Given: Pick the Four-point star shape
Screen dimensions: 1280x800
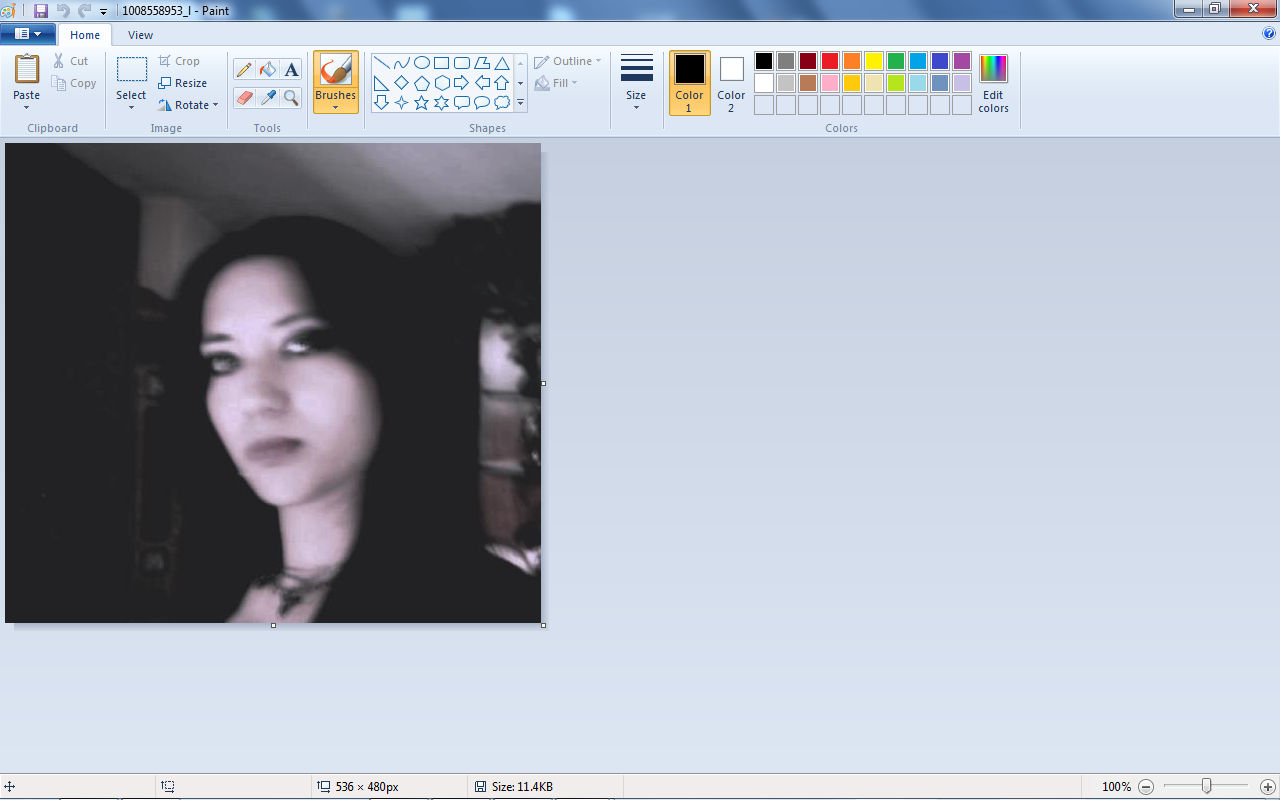Looking at the screenshot, I should pos(401,102).
